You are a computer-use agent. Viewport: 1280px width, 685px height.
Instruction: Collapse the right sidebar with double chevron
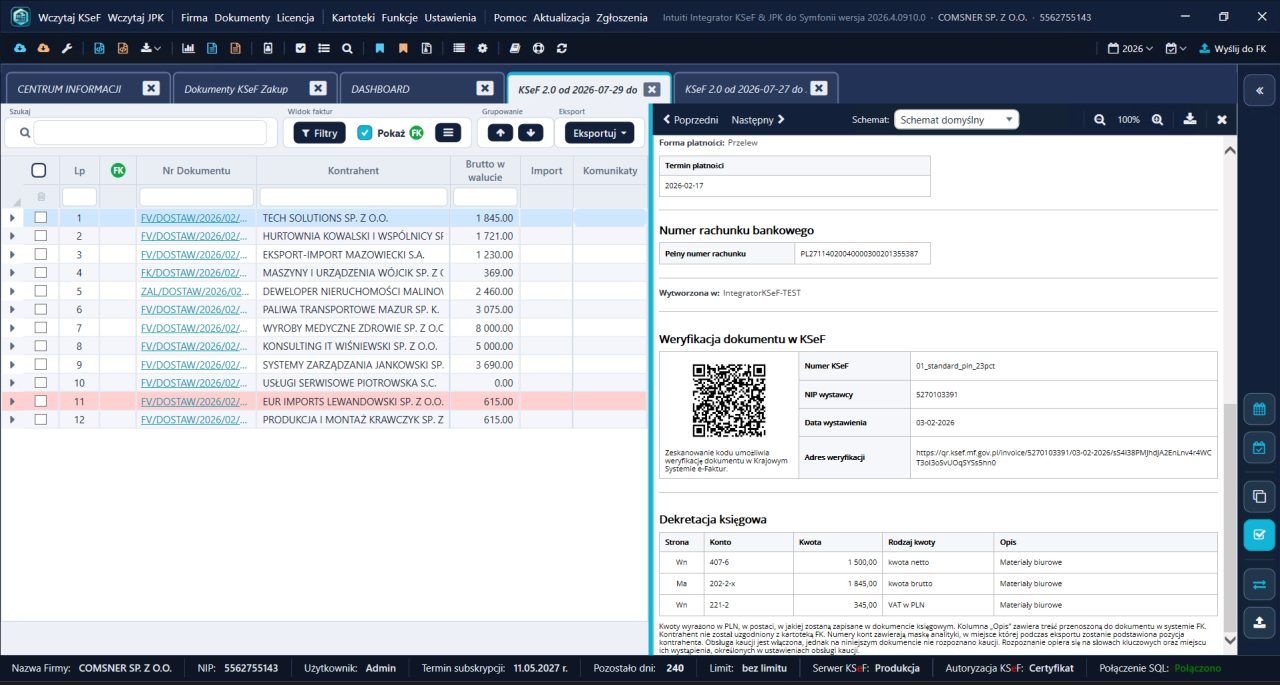click(1259, 90)
